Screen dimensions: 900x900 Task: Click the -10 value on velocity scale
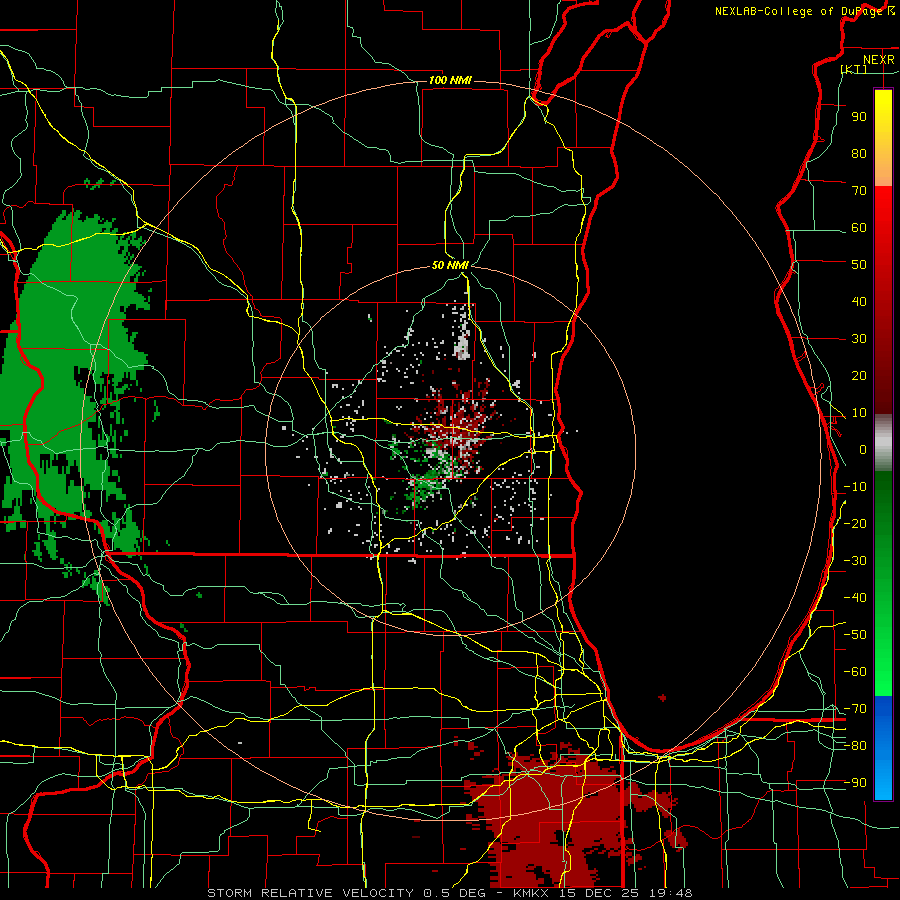[855, 487]
